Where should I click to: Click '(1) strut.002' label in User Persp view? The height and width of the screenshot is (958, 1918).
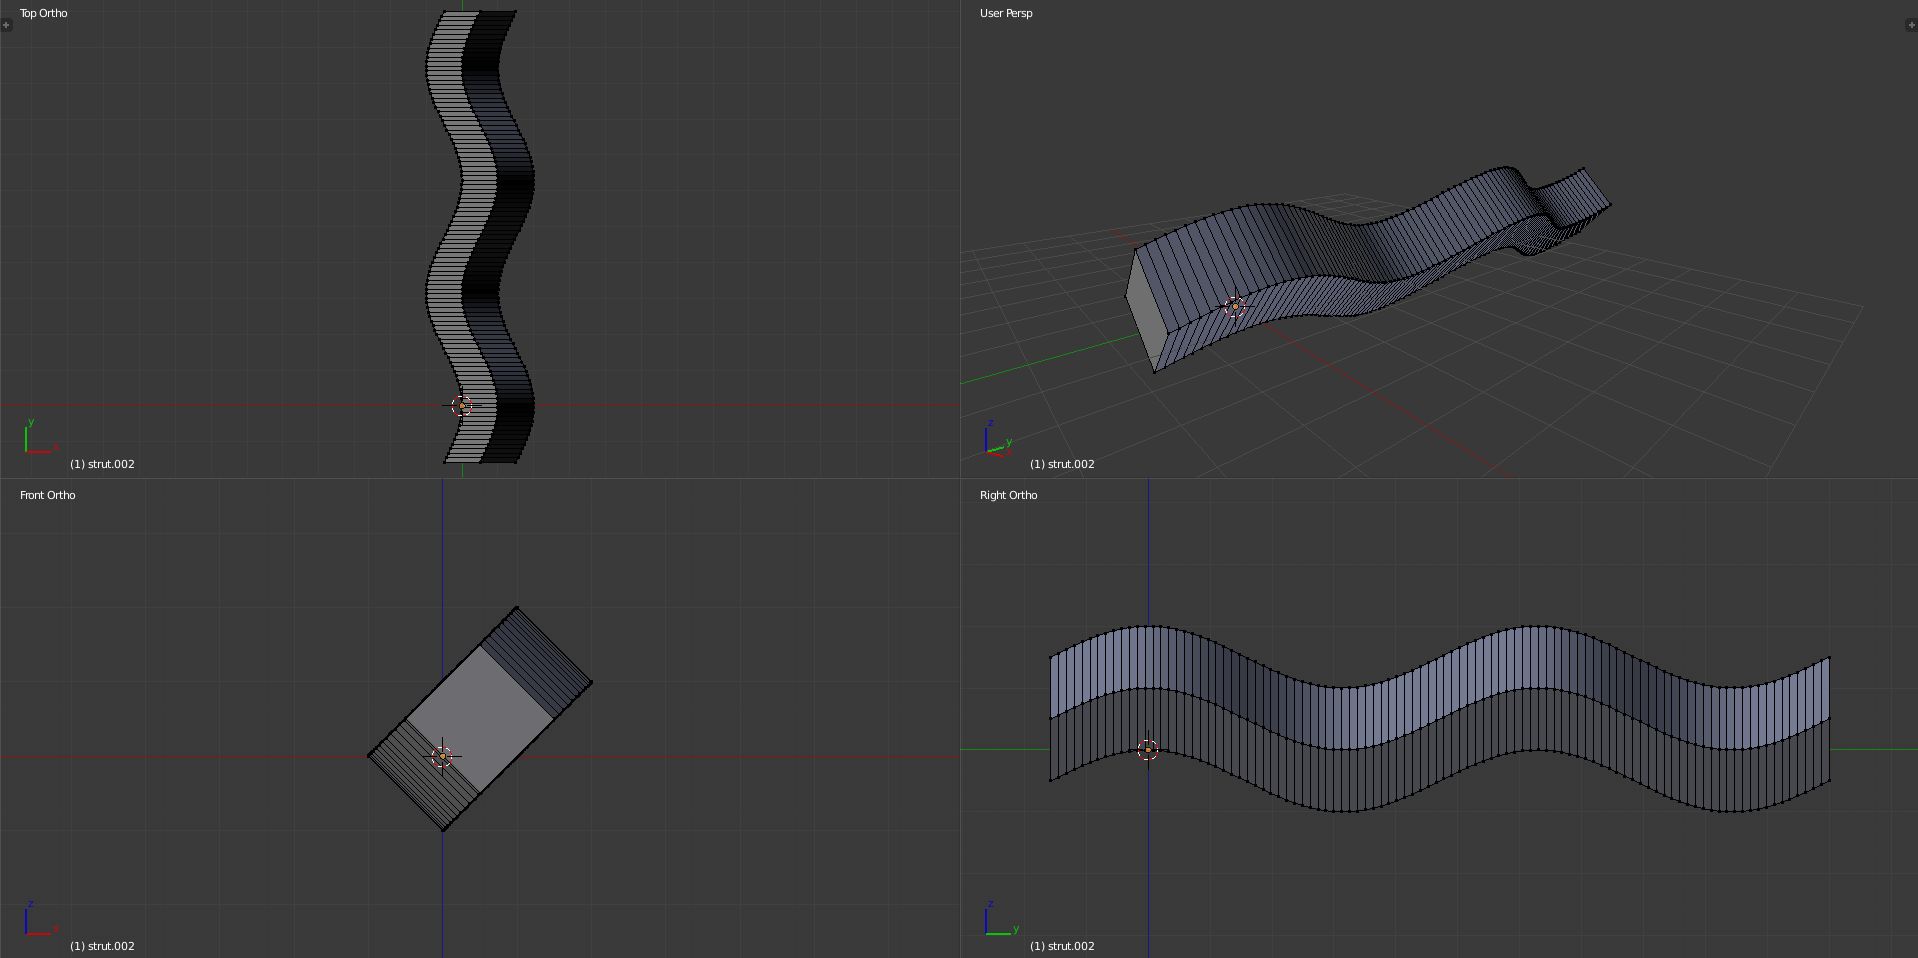point(1062,464)
